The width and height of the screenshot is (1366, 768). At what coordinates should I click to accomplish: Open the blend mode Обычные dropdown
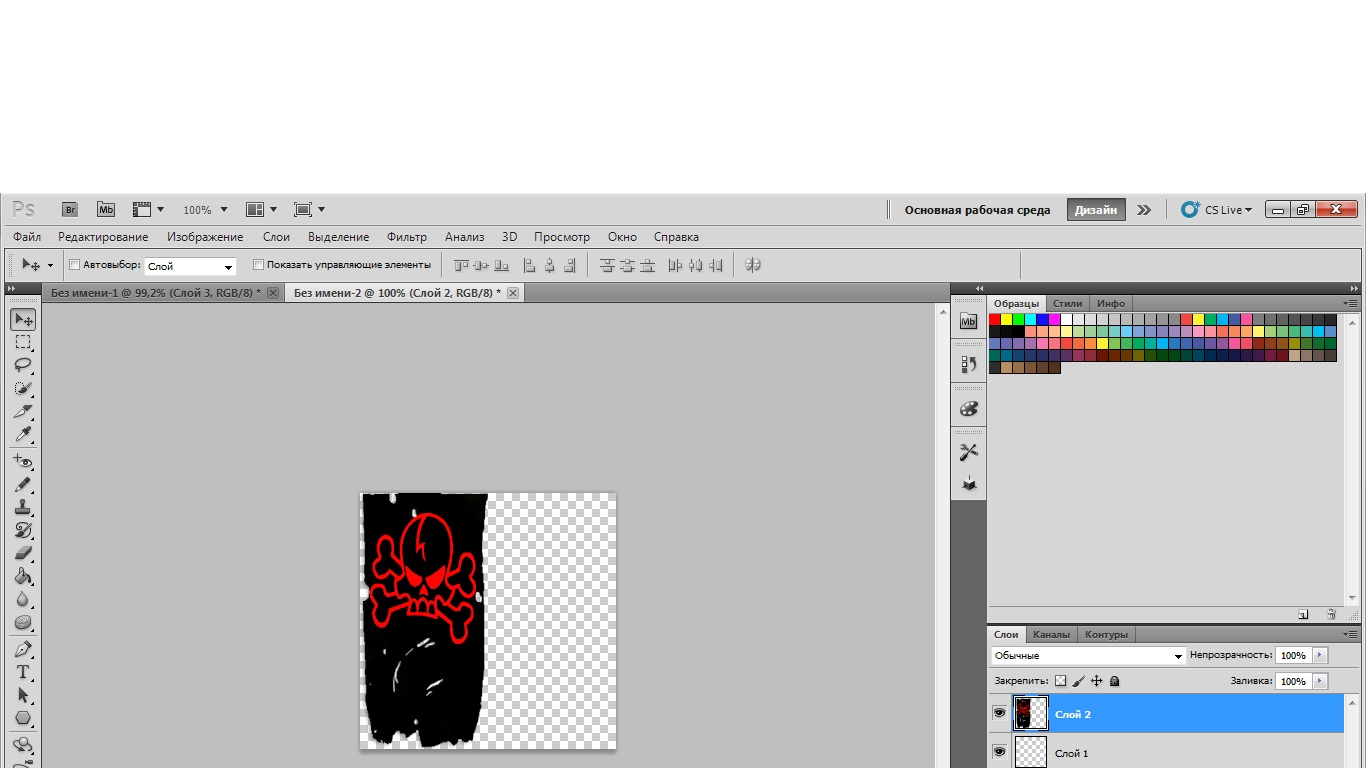[x=1088, y=656]
